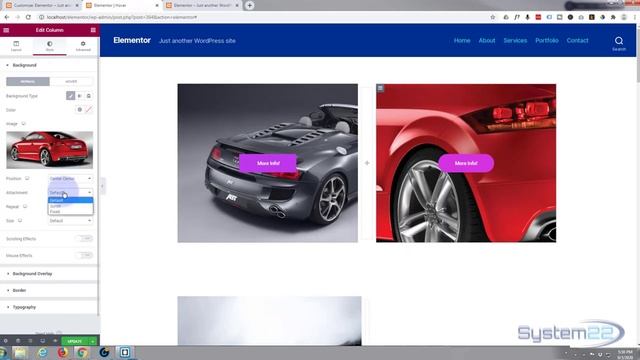Select the Hover background state
The width and height of the screenshot is (640, 360).
pos(71,82)
